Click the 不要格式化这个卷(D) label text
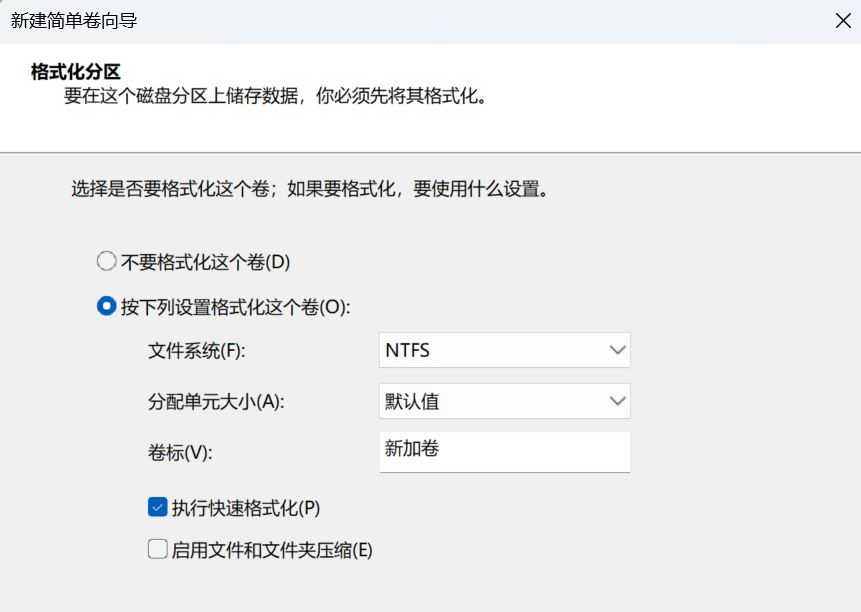Viewport: 861px width, 612px height. (205, 263)
